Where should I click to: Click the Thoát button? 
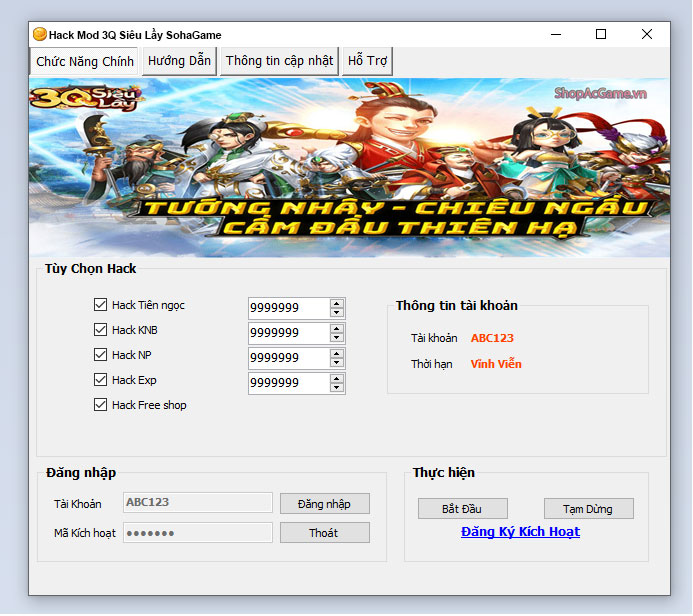click(x=325, y=533)
